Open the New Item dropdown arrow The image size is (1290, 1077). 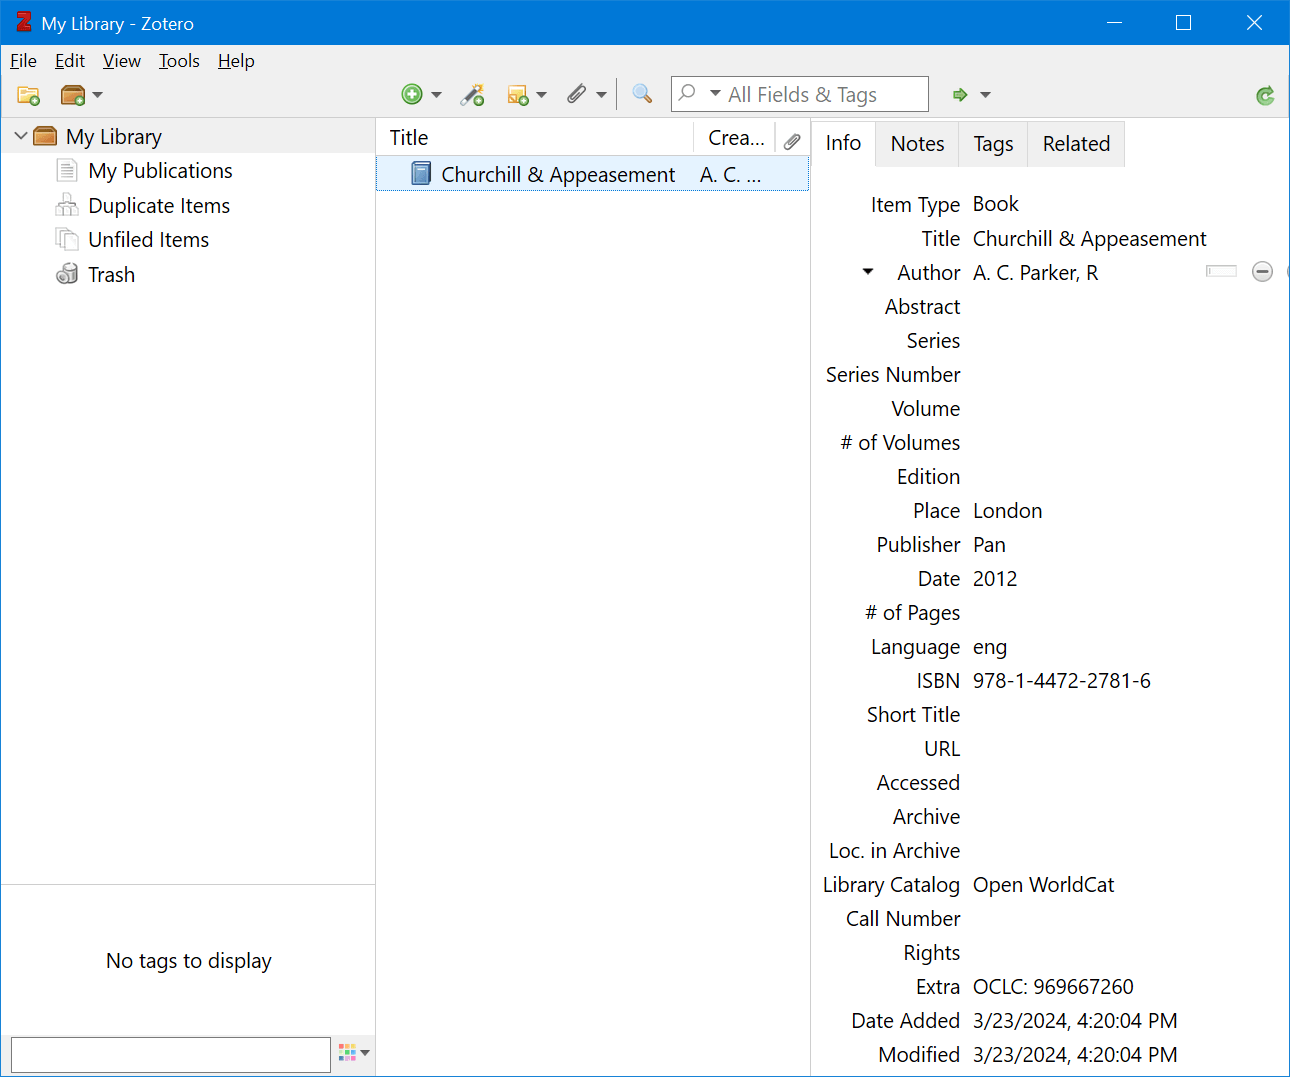point(436,94)
